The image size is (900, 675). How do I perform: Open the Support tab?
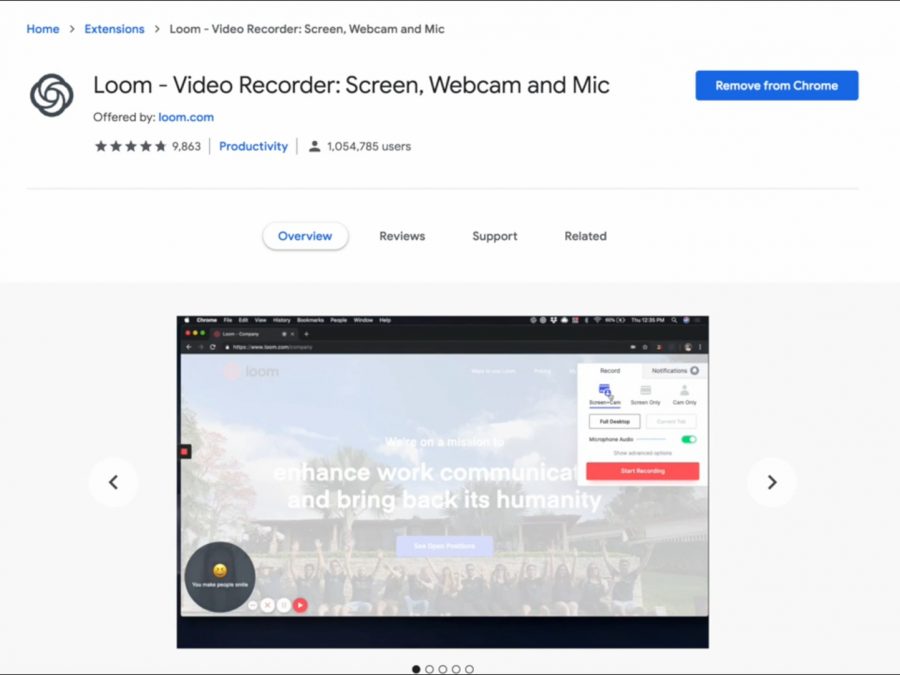pyautogui.click(x=494, y=236)
